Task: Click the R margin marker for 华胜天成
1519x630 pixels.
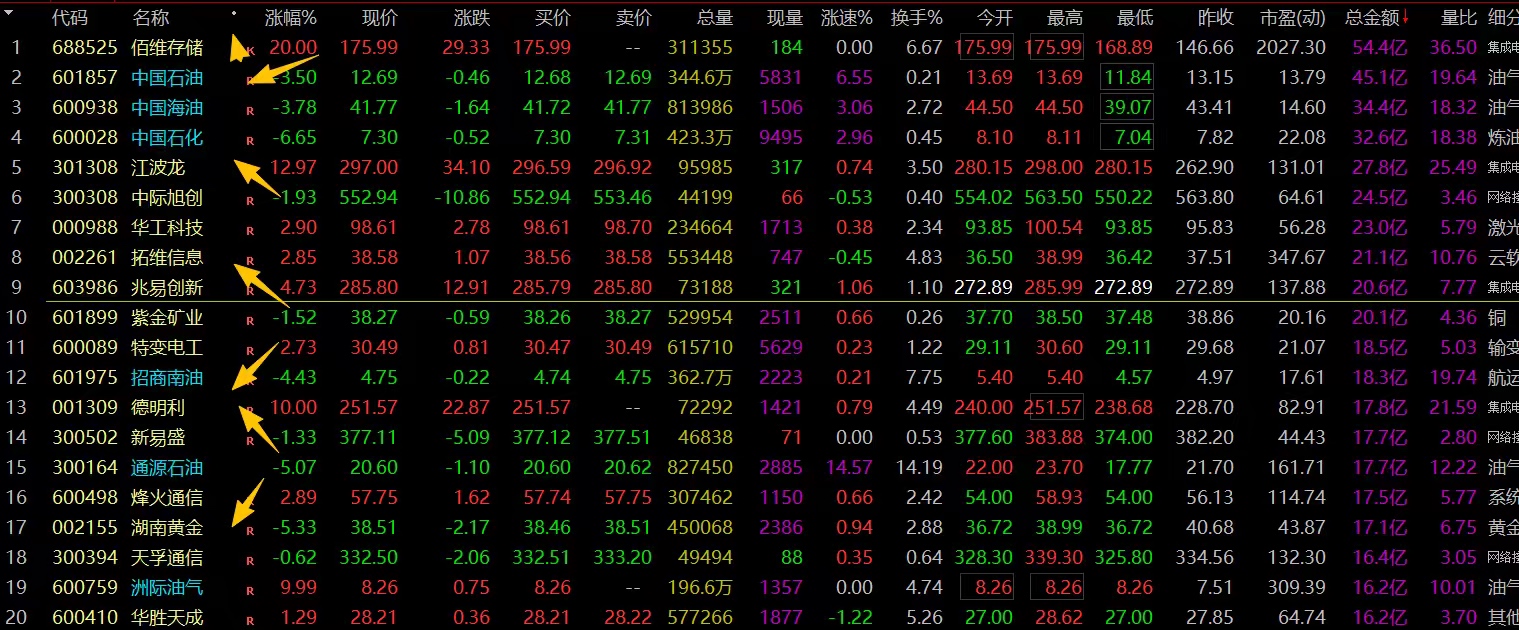Action: pos(250,622)
